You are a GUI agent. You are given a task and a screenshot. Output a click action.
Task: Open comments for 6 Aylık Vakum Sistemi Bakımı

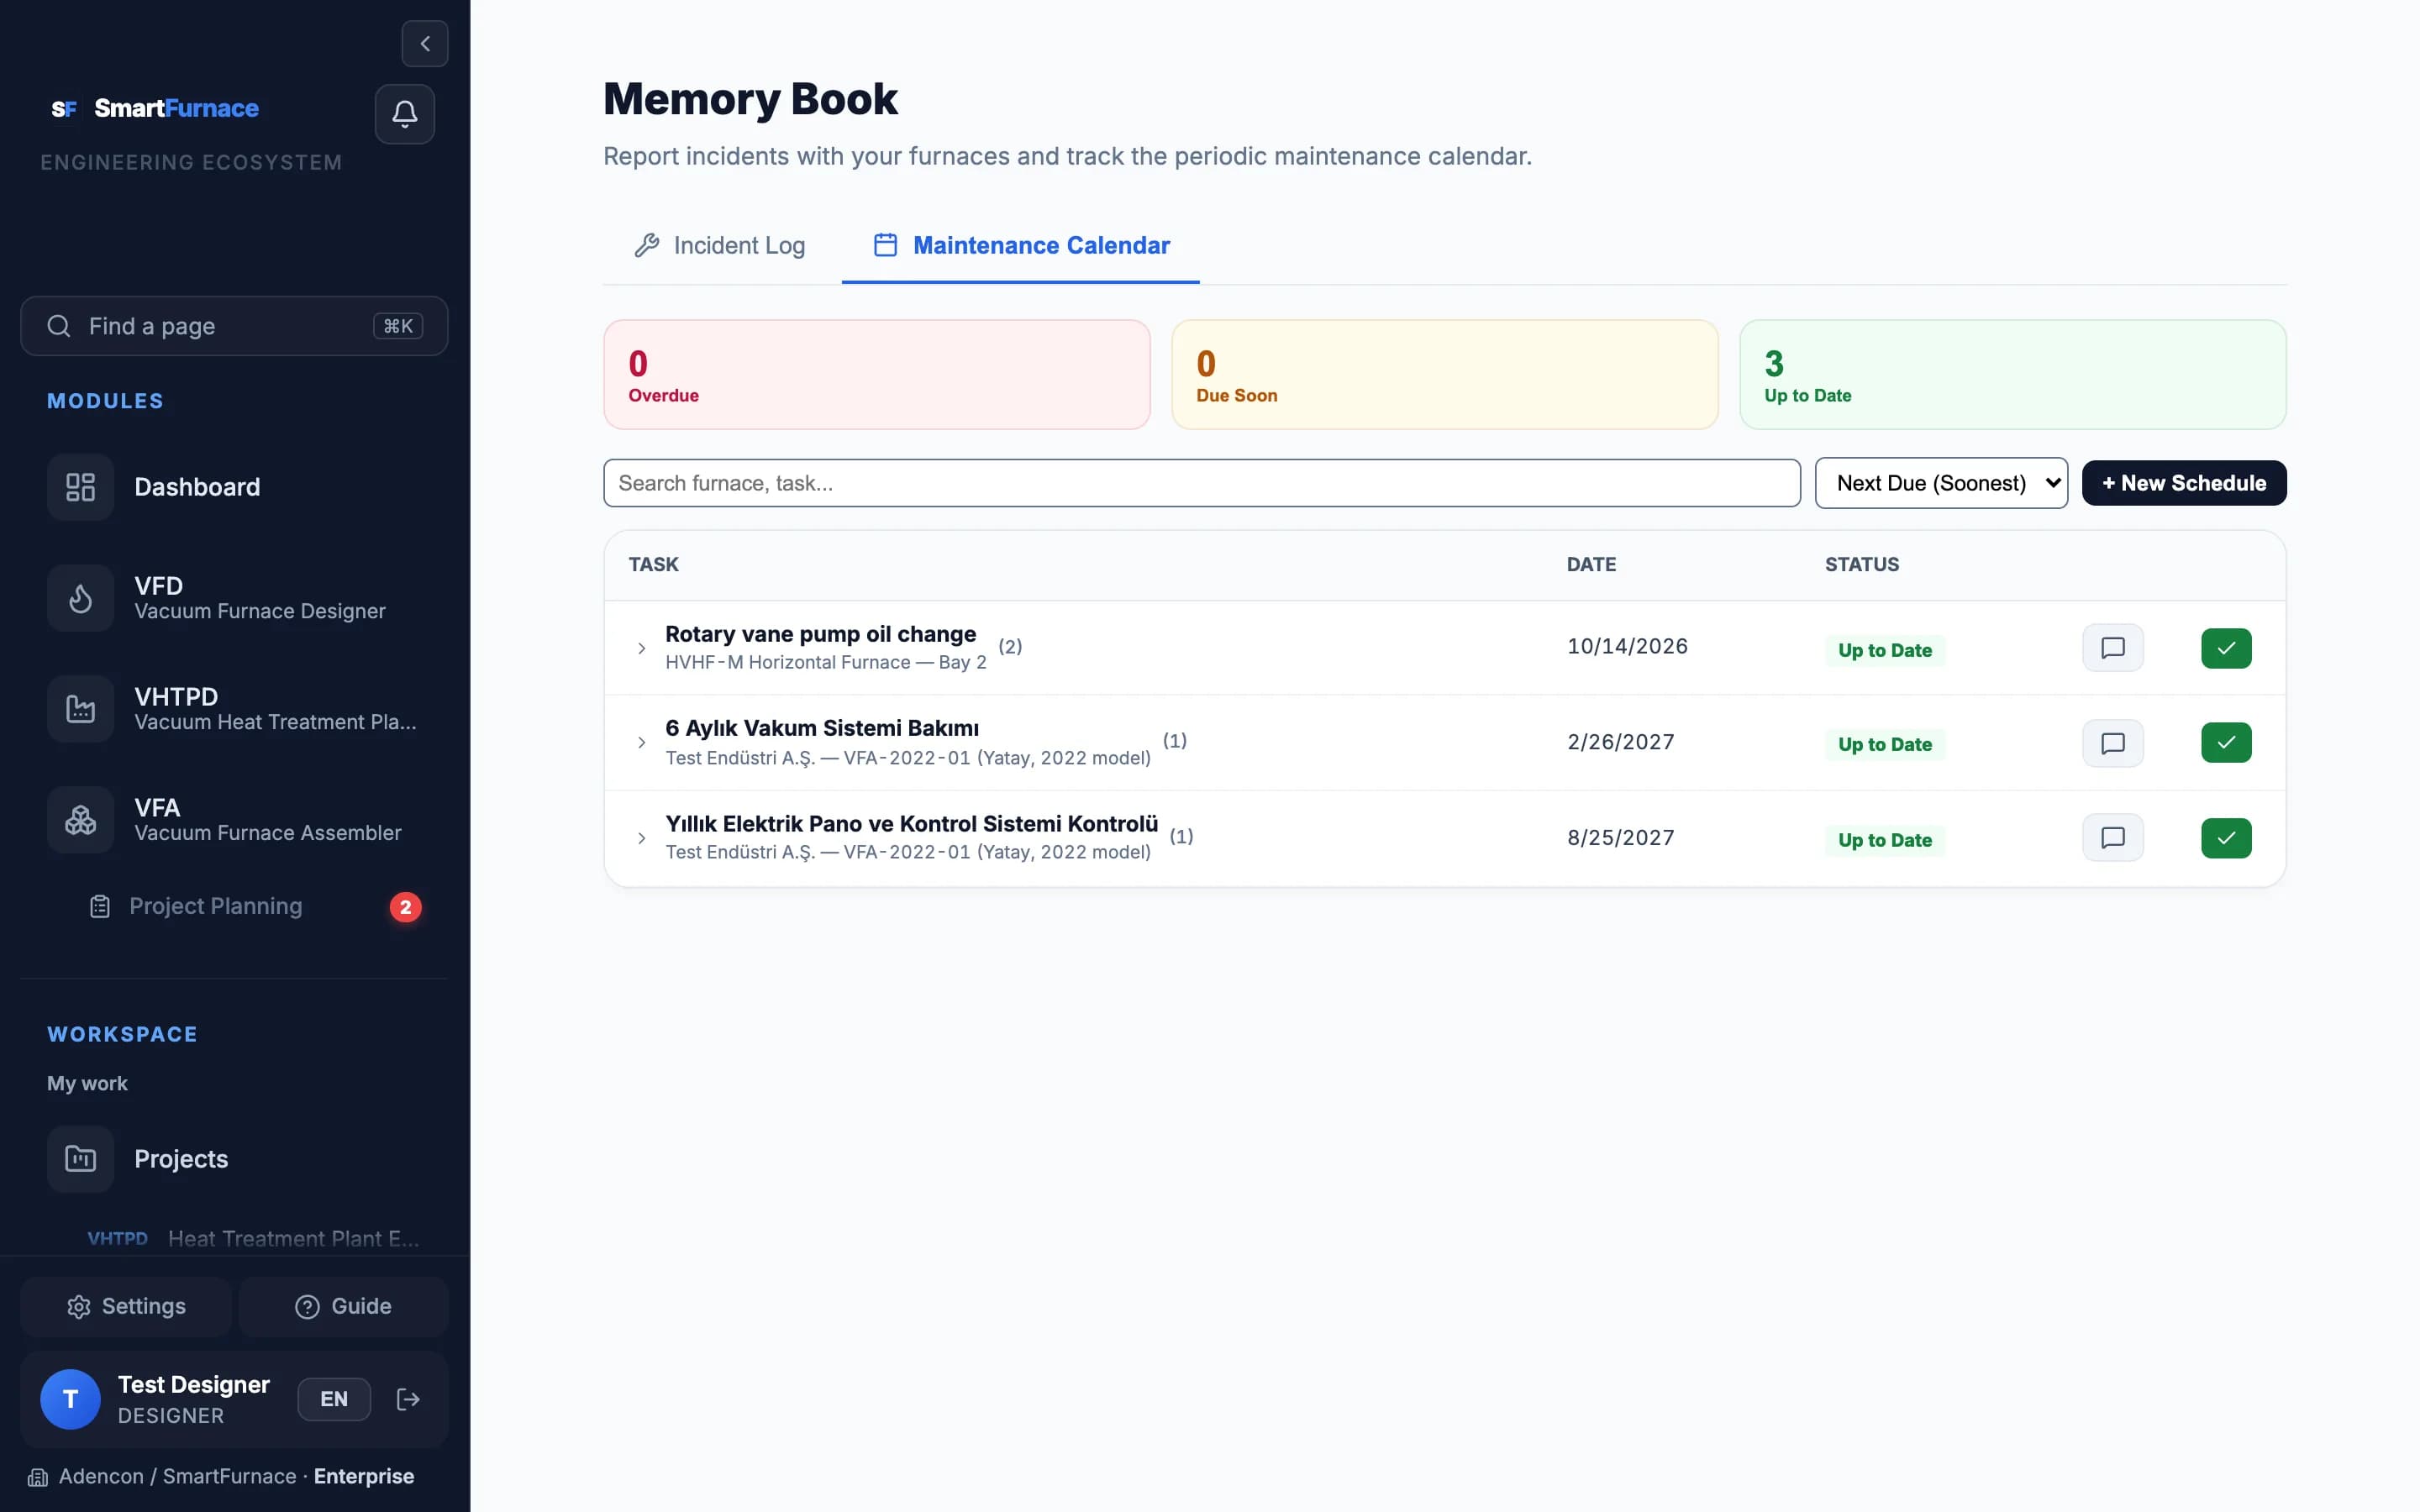(x=2113, y=743)
